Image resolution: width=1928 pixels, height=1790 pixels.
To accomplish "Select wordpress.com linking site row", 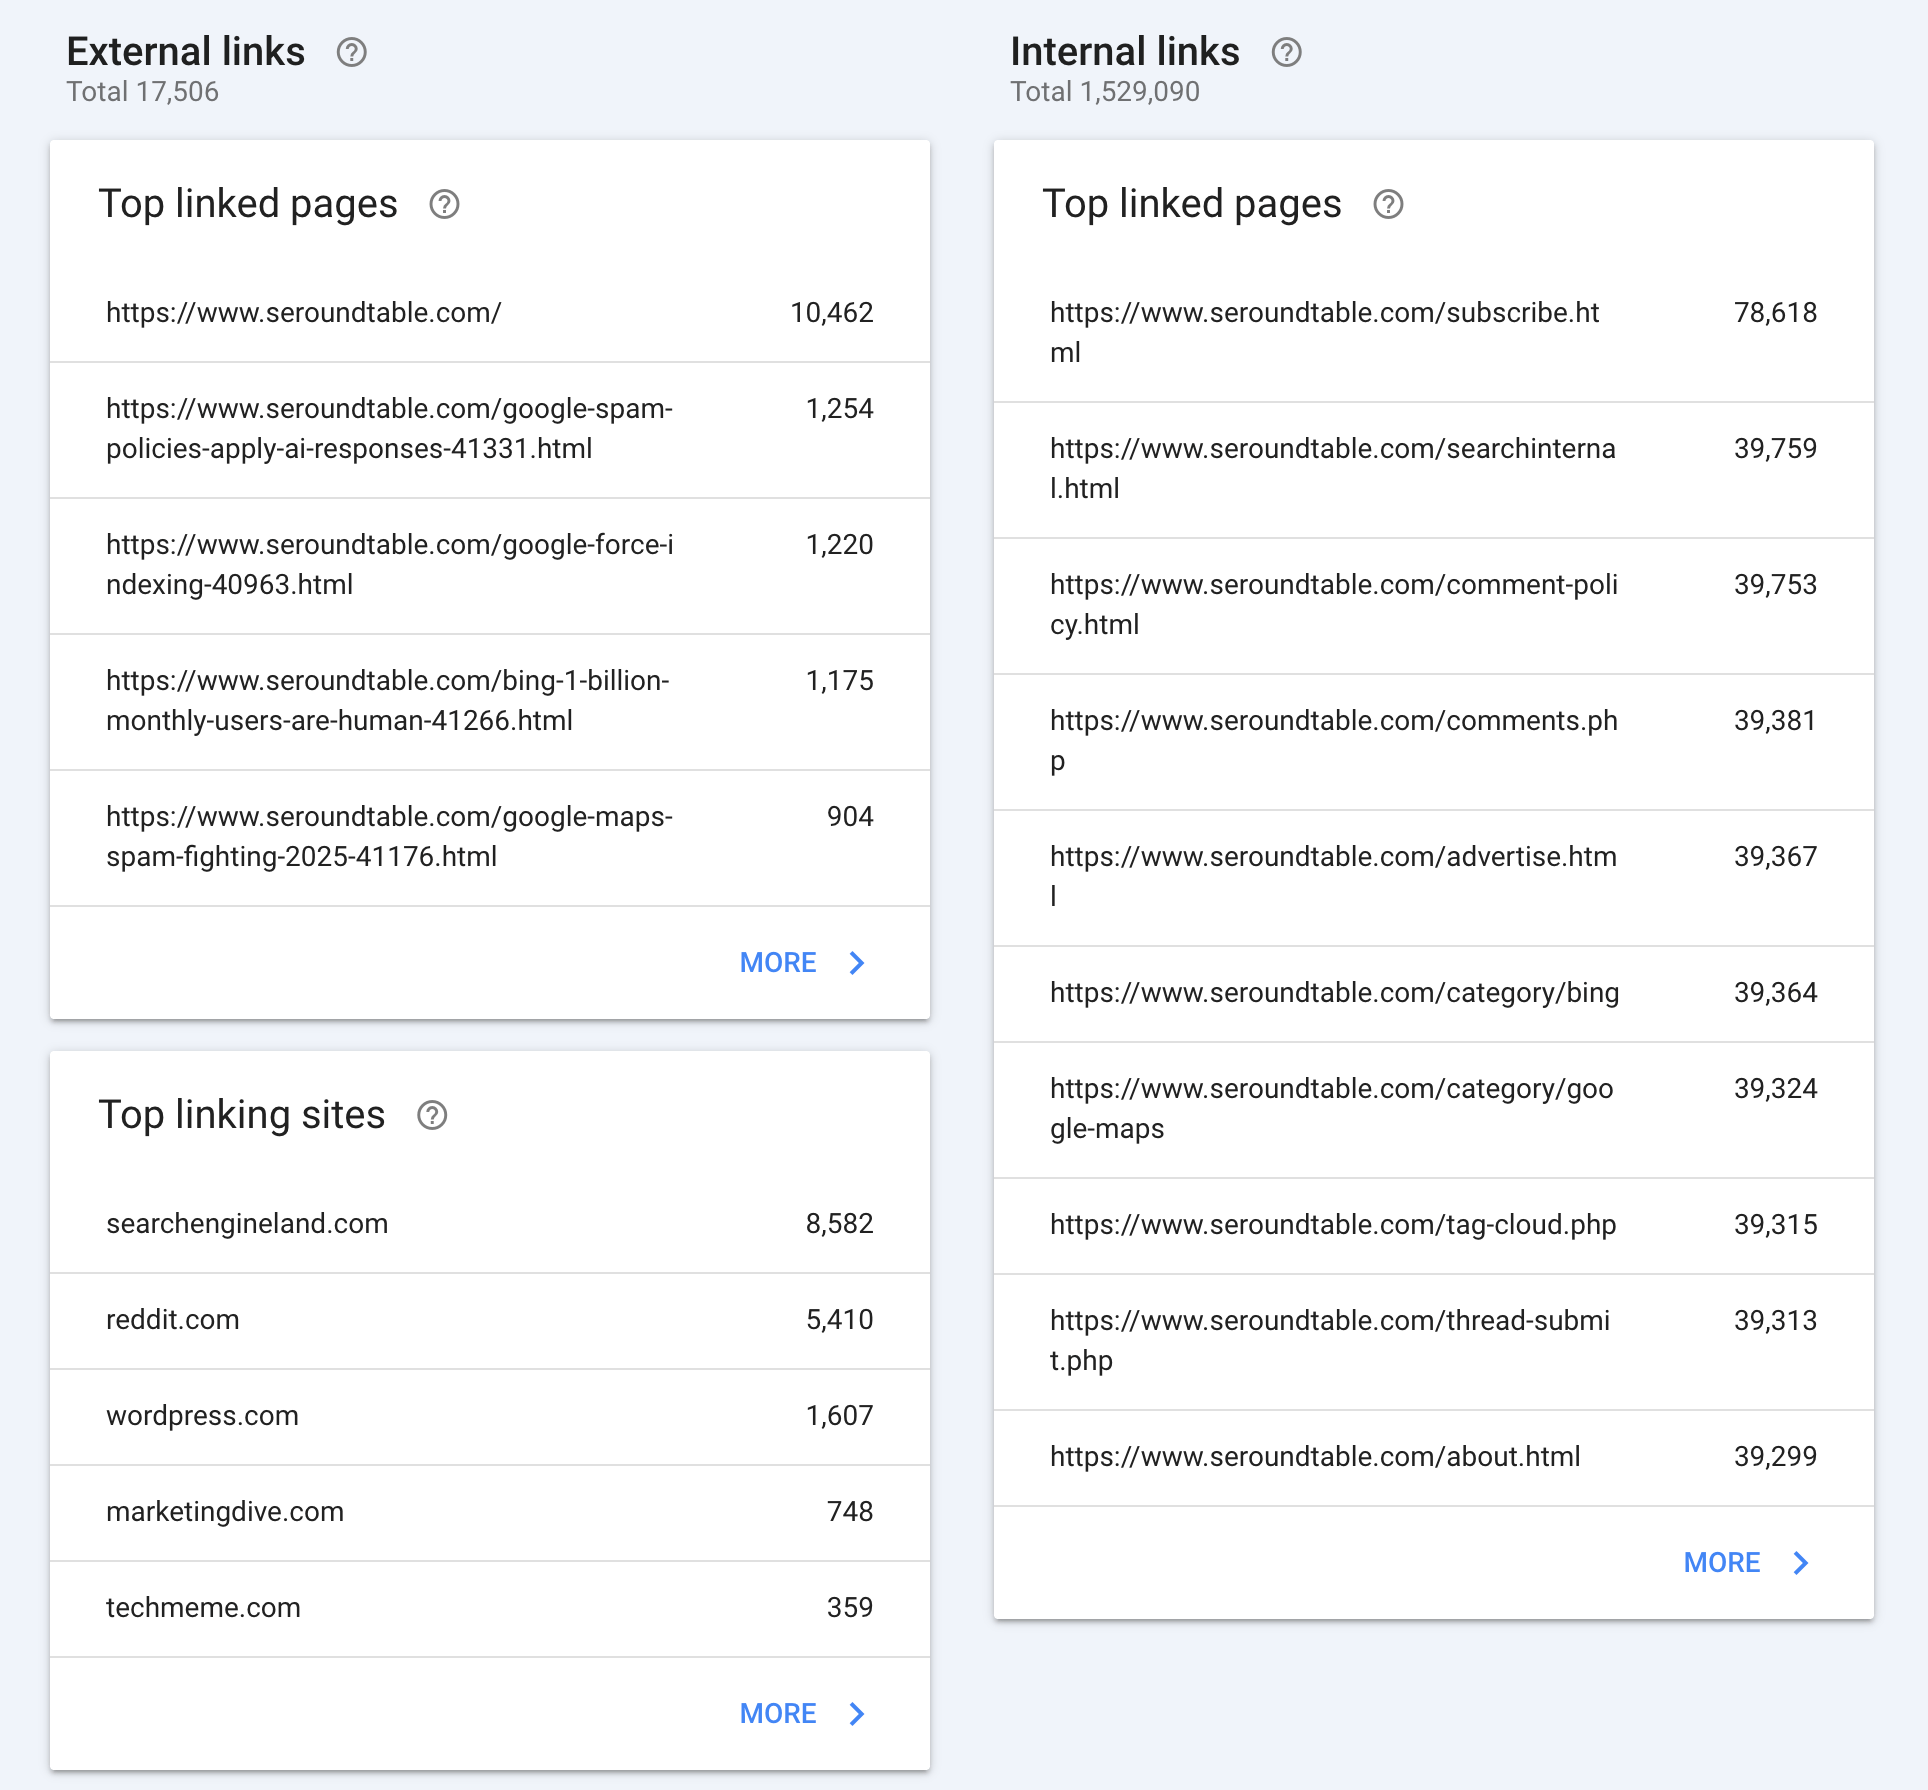I will [490, 1416].
